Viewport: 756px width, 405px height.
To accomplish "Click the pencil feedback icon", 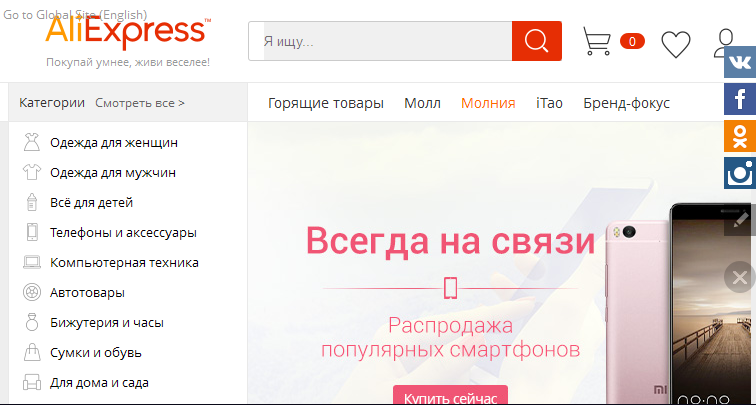I will pyautogui.click(x=740, y=220).
